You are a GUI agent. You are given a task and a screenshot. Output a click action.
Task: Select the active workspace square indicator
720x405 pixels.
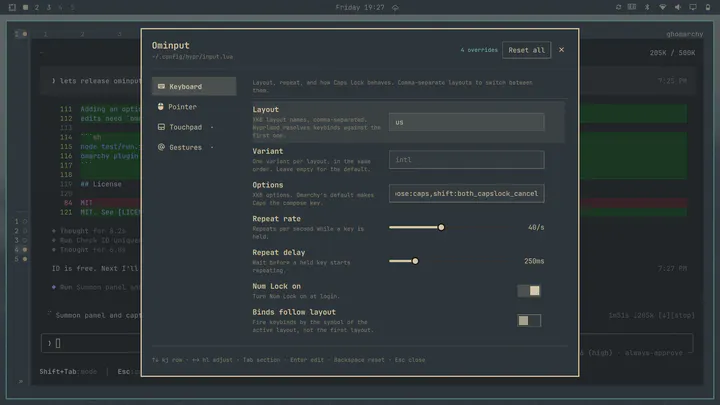coord(25,7)
